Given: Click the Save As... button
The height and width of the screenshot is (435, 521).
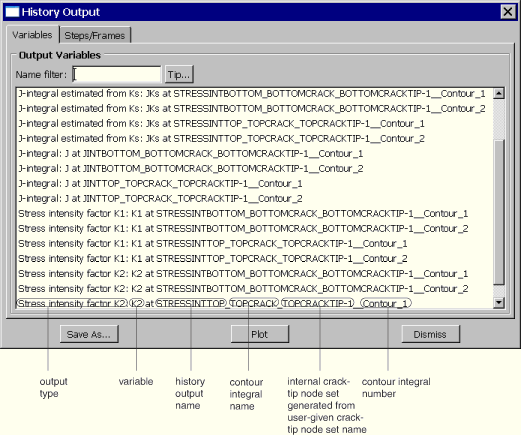Looking at the screenshot, I should [89, 334].
